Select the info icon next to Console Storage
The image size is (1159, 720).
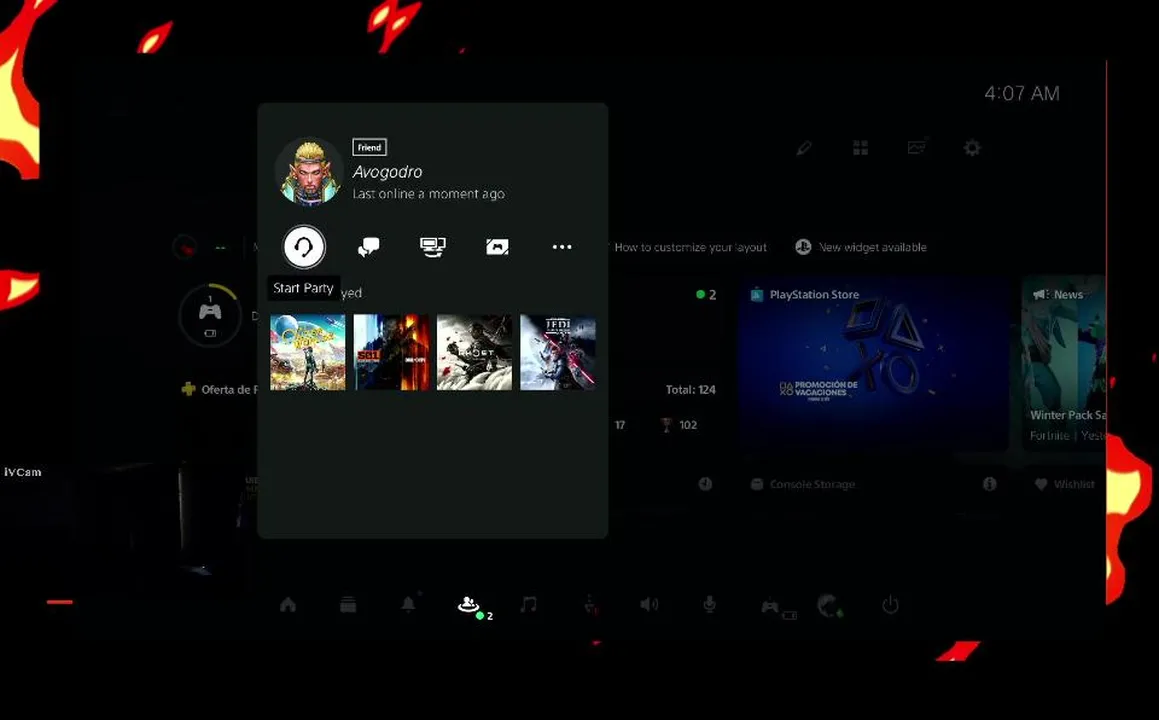(x=990, y=484)
